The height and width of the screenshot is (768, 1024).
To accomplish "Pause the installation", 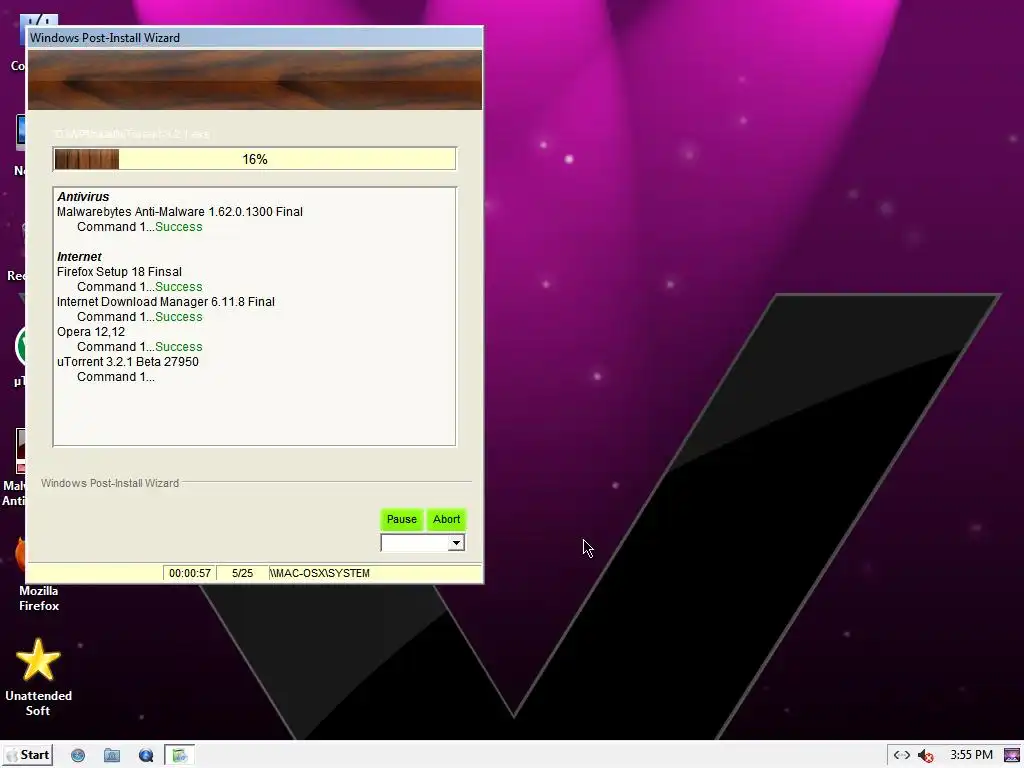I will [x=402, y=519].
